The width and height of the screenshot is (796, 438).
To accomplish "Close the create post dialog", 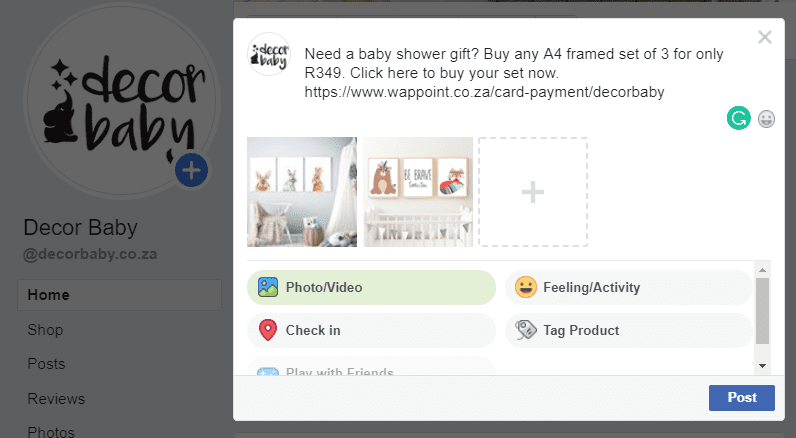I will click(x=765, y=37).
